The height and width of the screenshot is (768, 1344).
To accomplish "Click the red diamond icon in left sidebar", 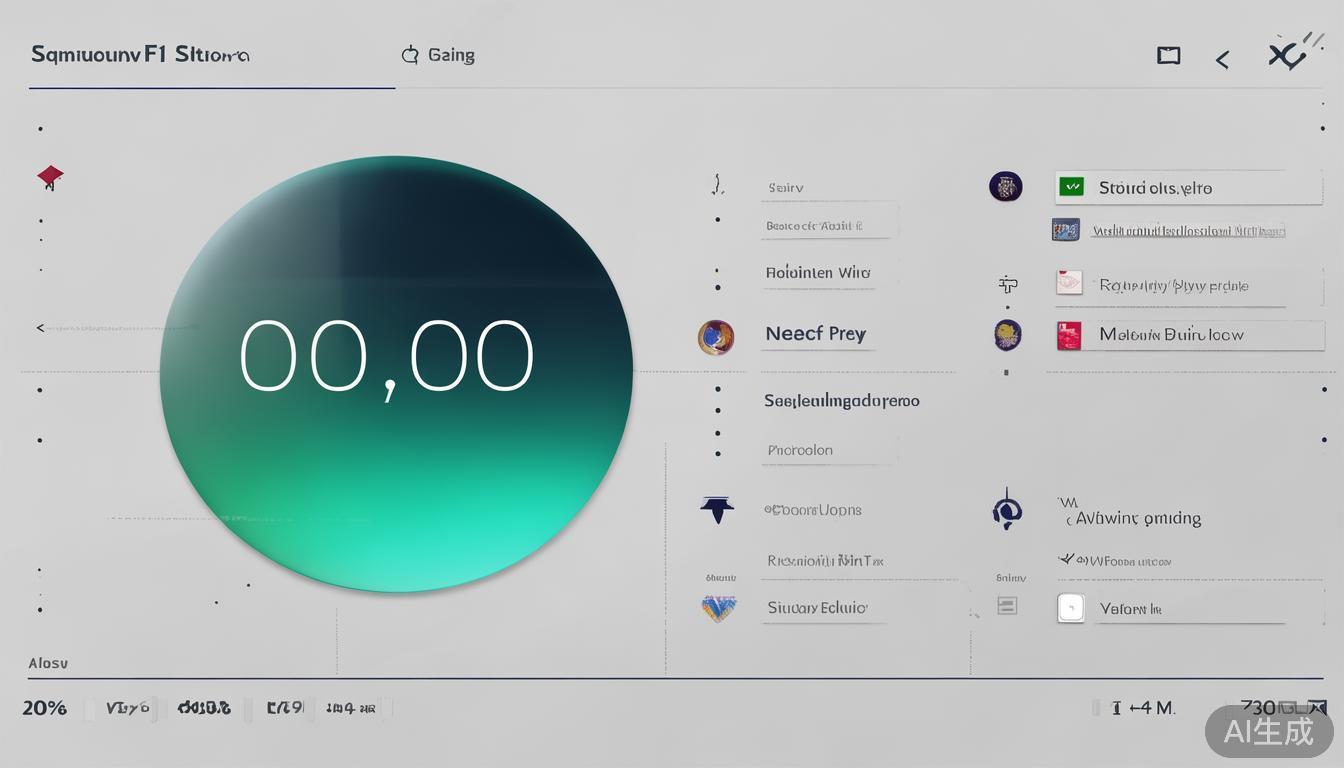I will [50, 178].
